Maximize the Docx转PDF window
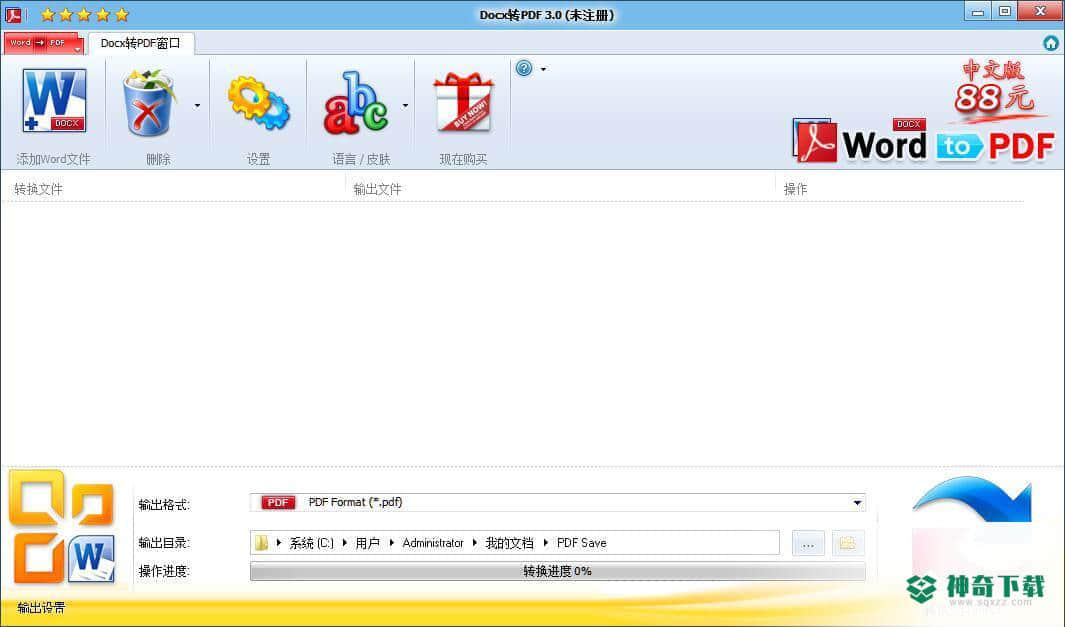The width and height of the screenshot is (1065, 627). [x=1005, y=12]
